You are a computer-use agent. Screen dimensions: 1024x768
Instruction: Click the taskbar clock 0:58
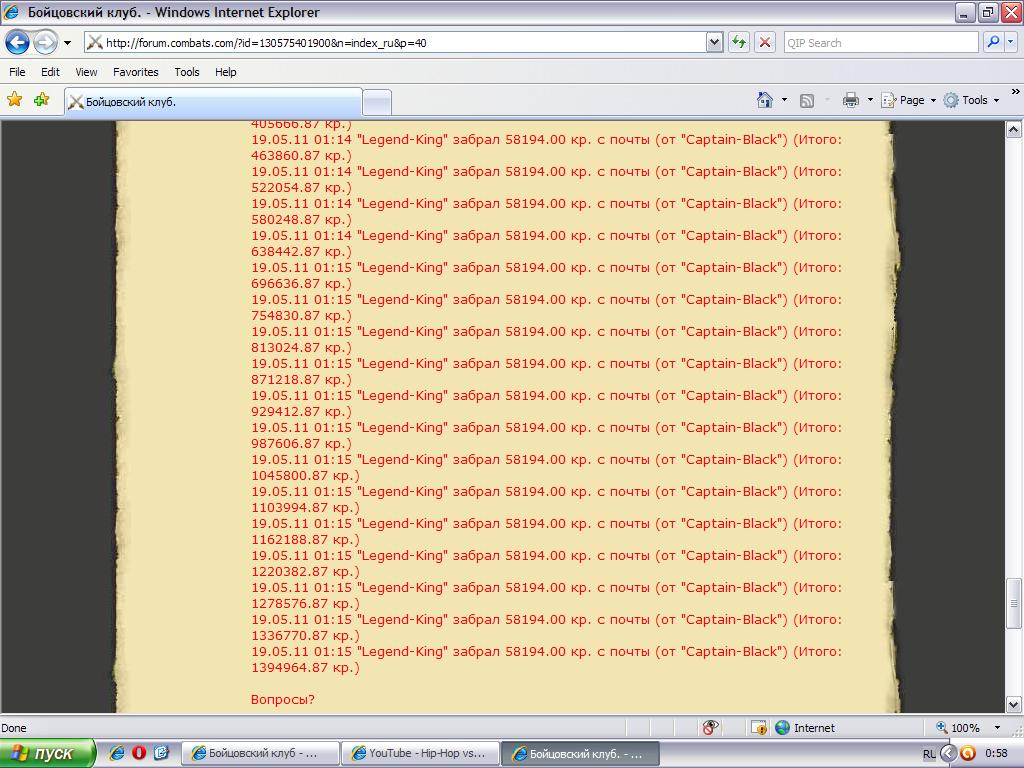(x=997, y=753)
